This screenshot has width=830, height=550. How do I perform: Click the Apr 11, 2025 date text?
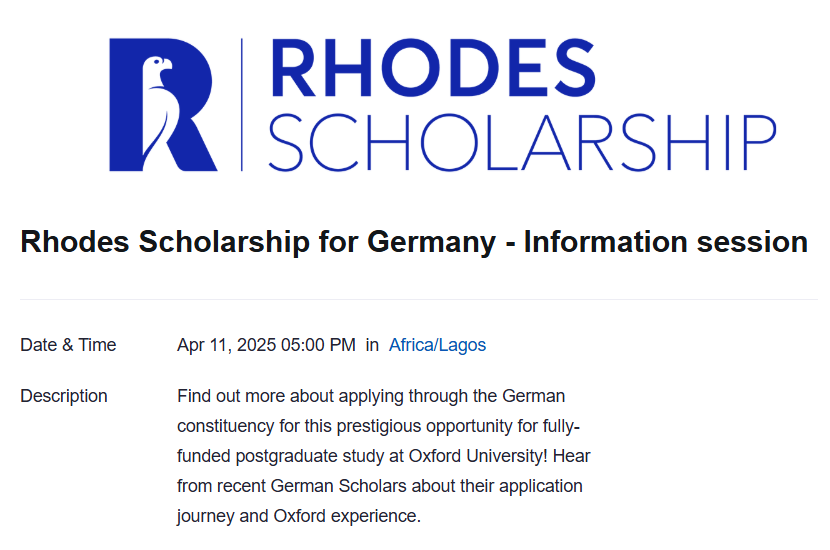click(x=226, y=345)
